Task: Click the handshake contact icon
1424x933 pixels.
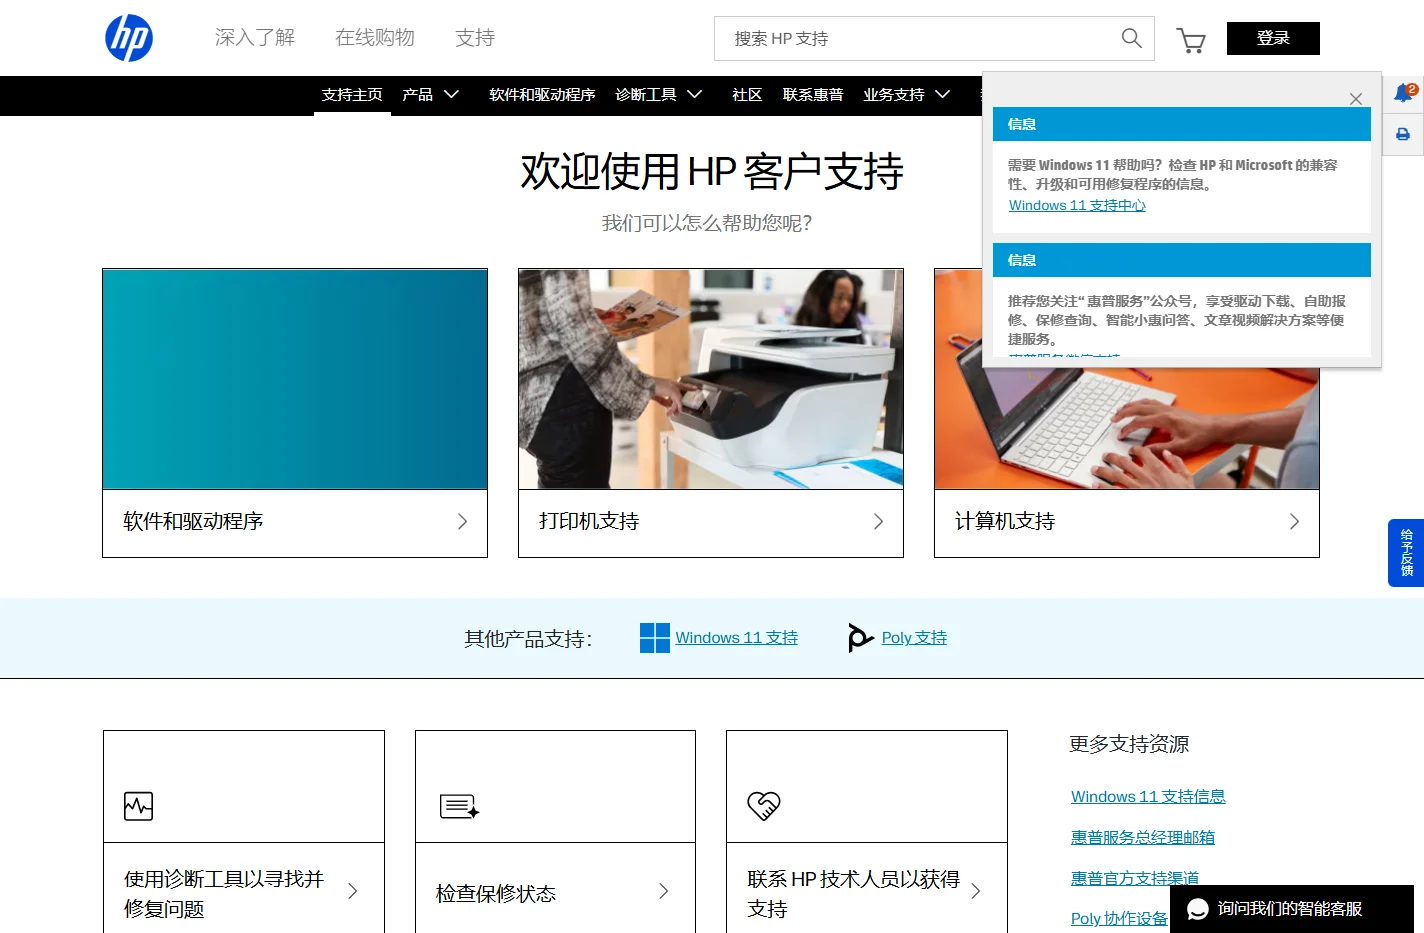Action: coord(763,806)
